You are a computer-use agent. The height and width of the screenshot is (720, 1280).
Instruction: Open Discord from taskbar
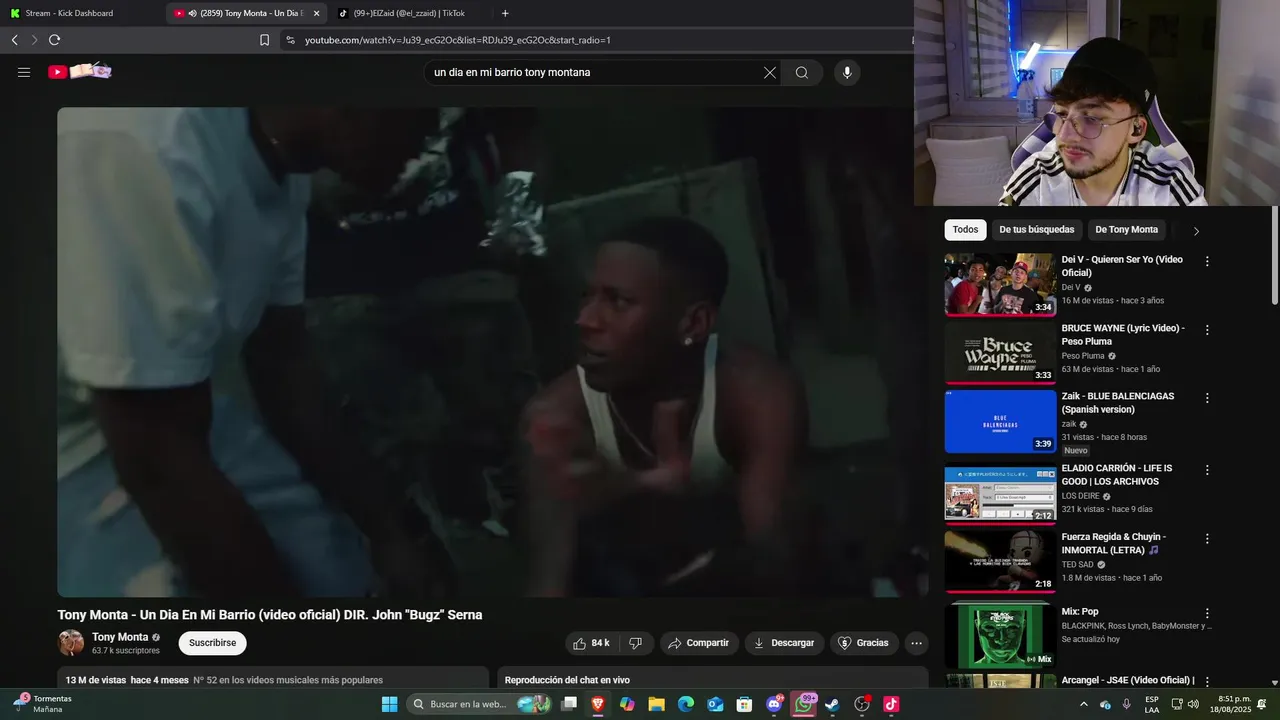[774, 704]
